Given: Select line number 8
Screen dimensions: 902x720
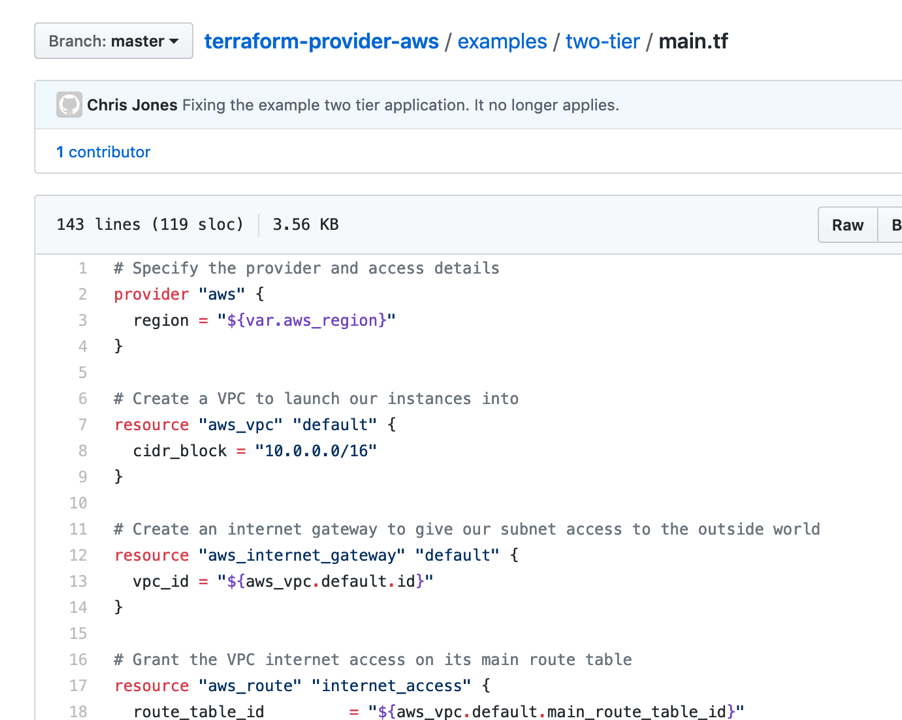Looking at the screenshot, I should coord(83,451).
